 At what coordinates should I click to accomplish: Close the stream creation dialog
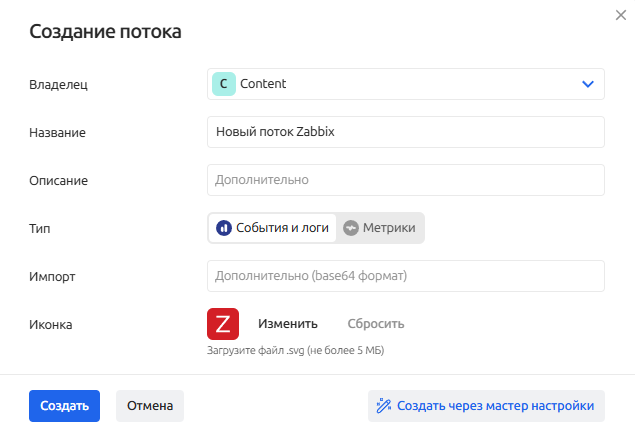[618, 14]
